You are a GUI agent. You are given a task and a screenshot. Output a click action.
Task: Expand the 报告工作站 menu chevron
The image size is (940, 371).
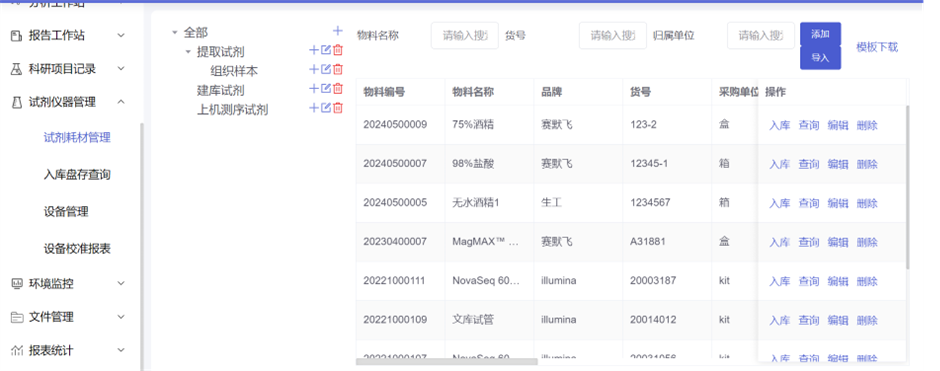(121, 36)
